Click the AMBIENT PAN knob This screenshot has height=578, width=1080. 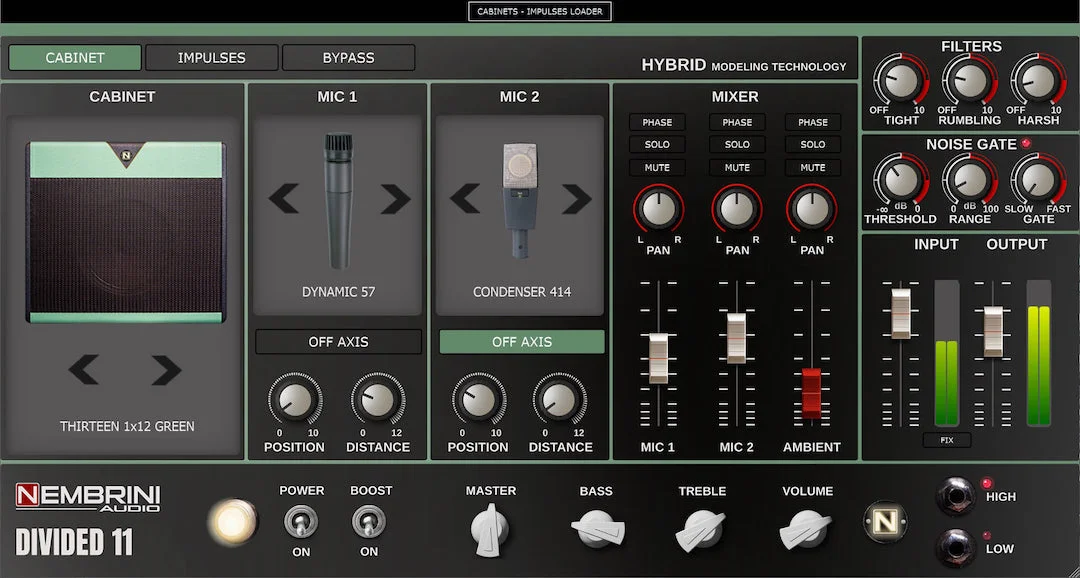coord(813,209)
